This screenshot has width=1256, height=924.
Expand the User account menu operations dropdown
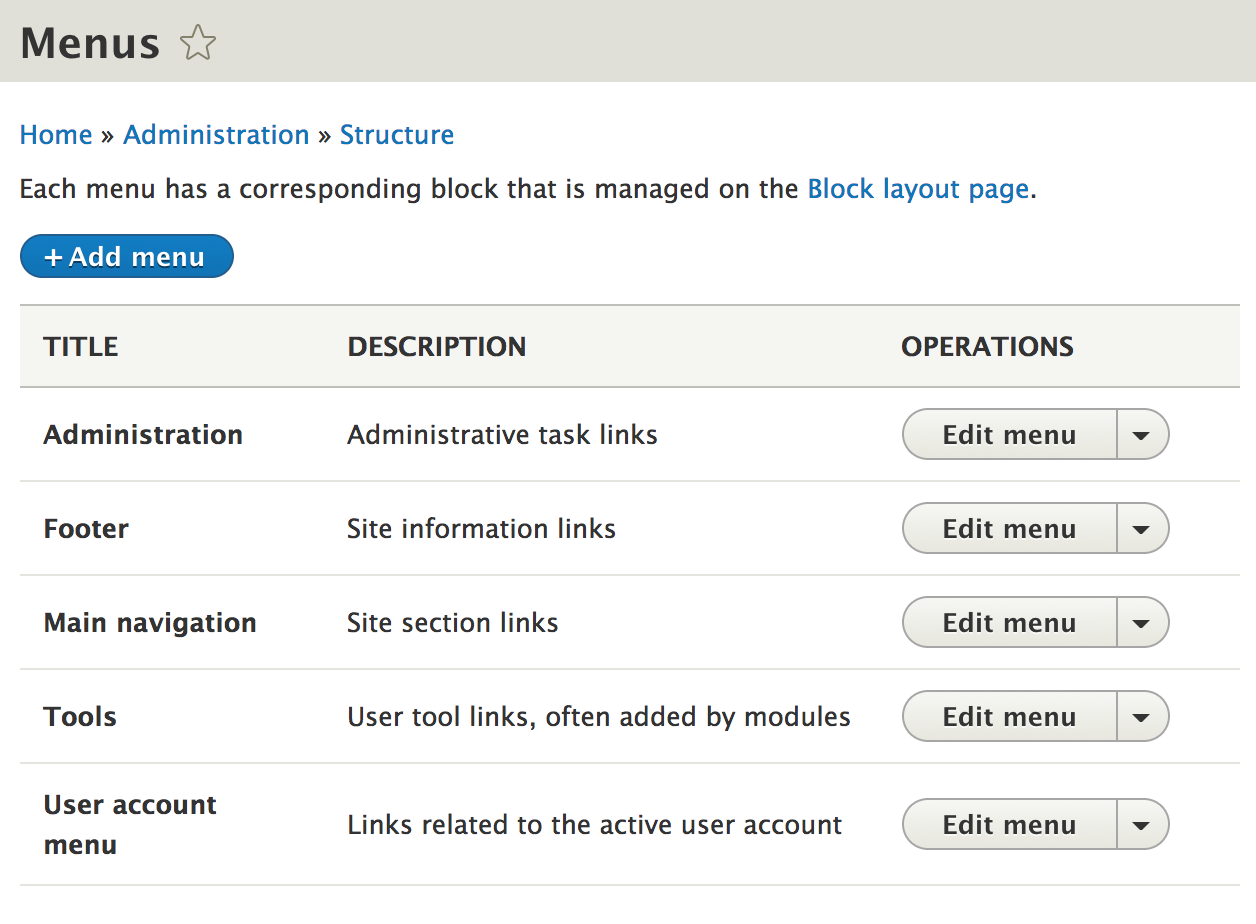(1142, 825)
